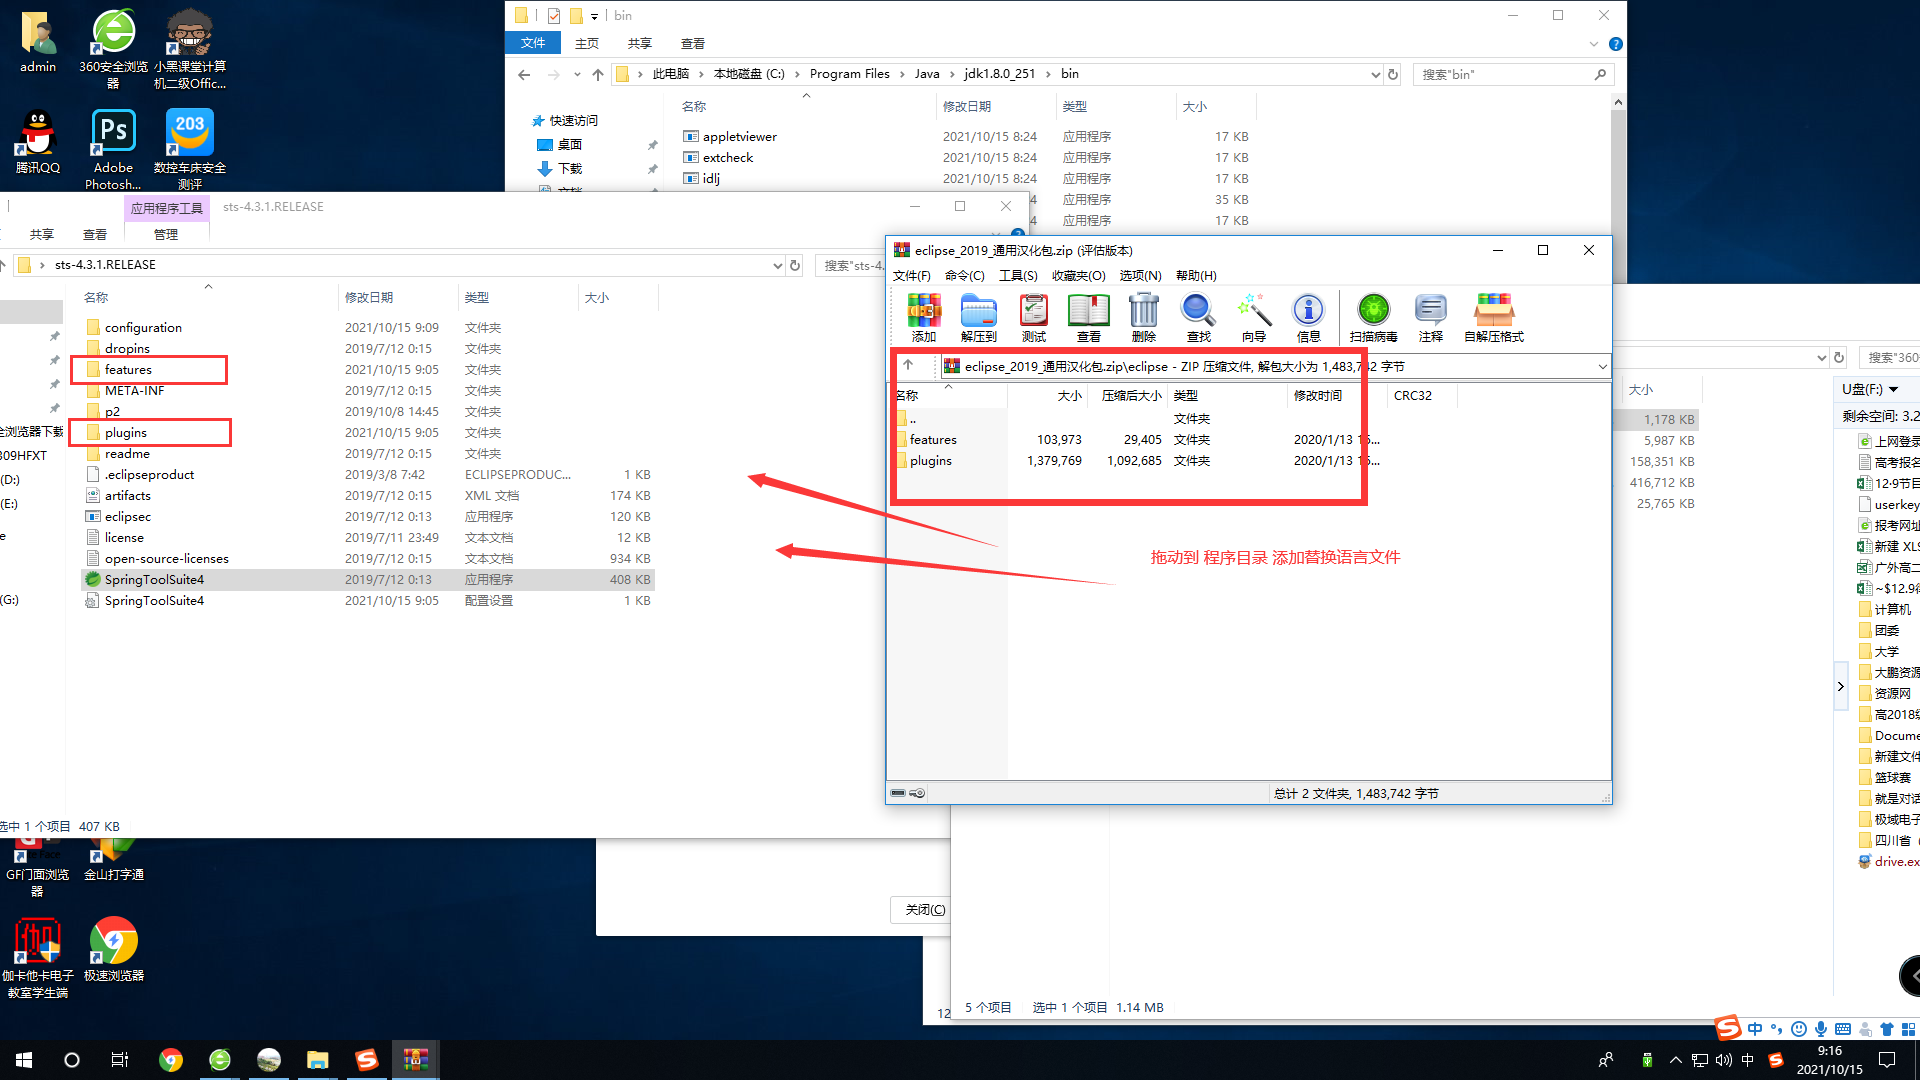This screenshot has height=1080, width=1920.
Task: Open the 查看 (View file) tool in WinRAR
Action: point(1088,315)
